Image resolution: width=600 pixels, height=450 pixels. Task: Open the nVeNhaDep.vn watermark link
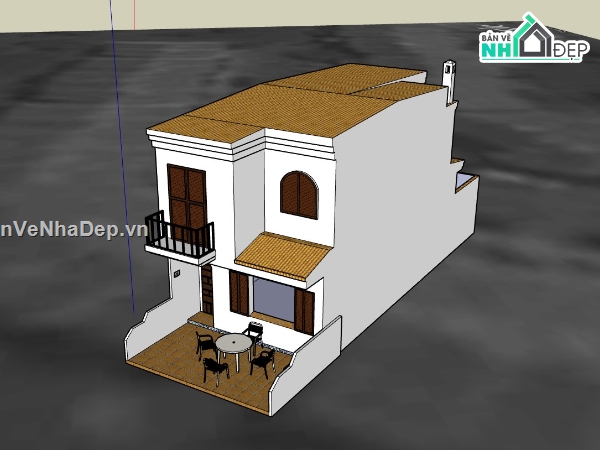[x=72, y=229]
